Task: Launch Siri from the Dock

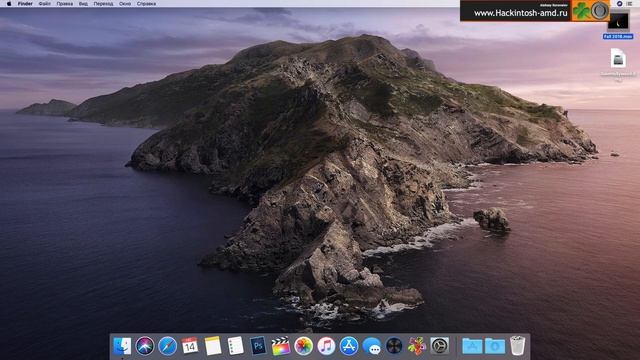Action: coord(145,346)
